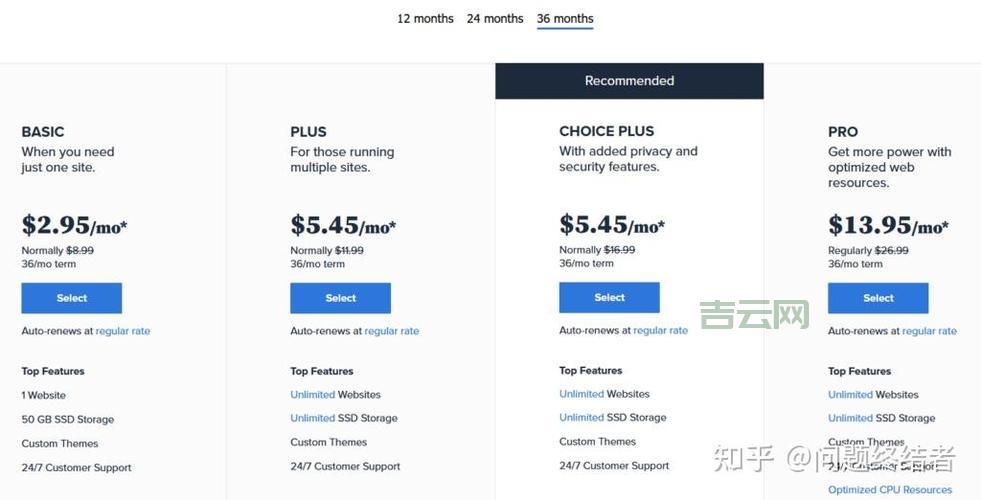
Task: Hit Select for the PRO plan
Action: pyautogui.click(x=878, y=298)
